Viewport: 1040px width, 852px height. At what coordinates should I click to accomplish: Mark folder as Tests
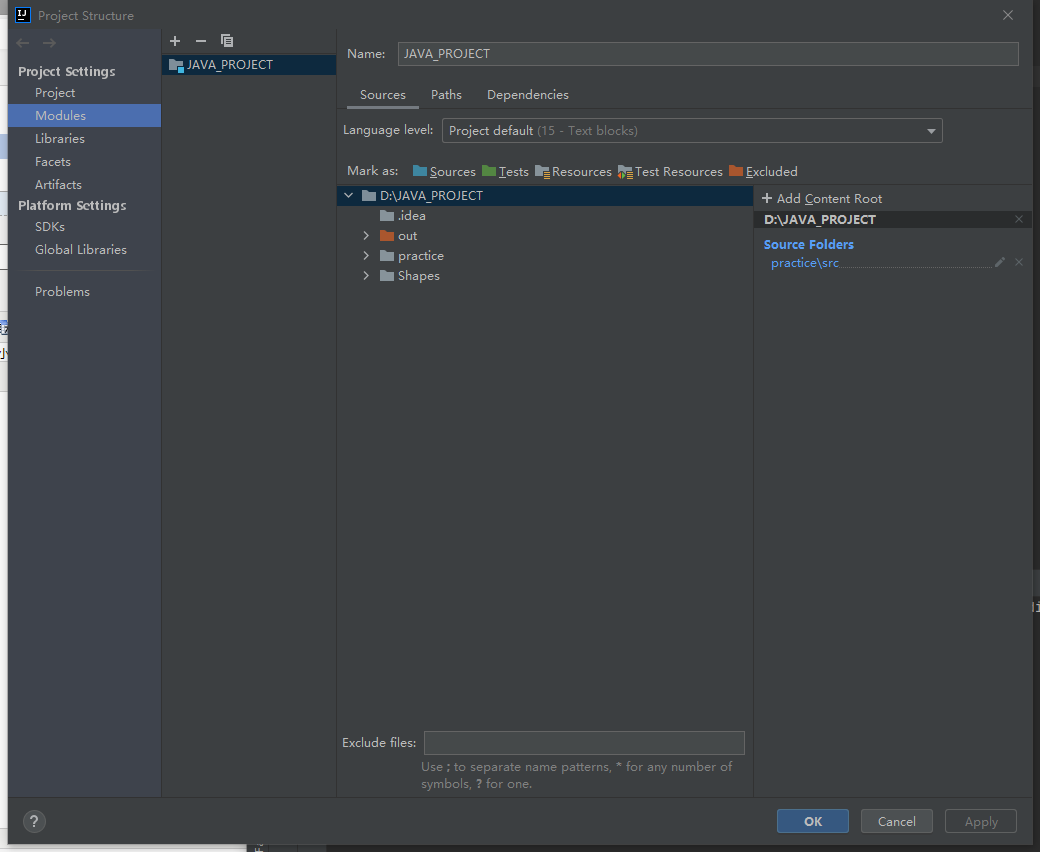505,172
